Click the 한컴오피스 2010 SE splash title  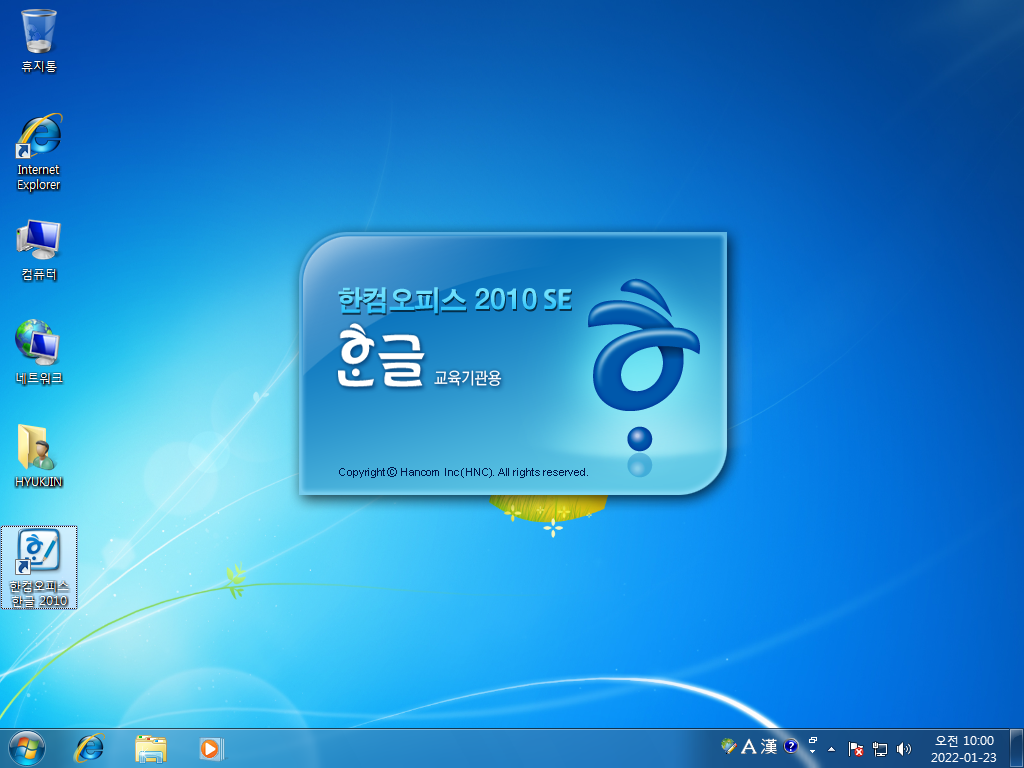[x=455, y=300]
